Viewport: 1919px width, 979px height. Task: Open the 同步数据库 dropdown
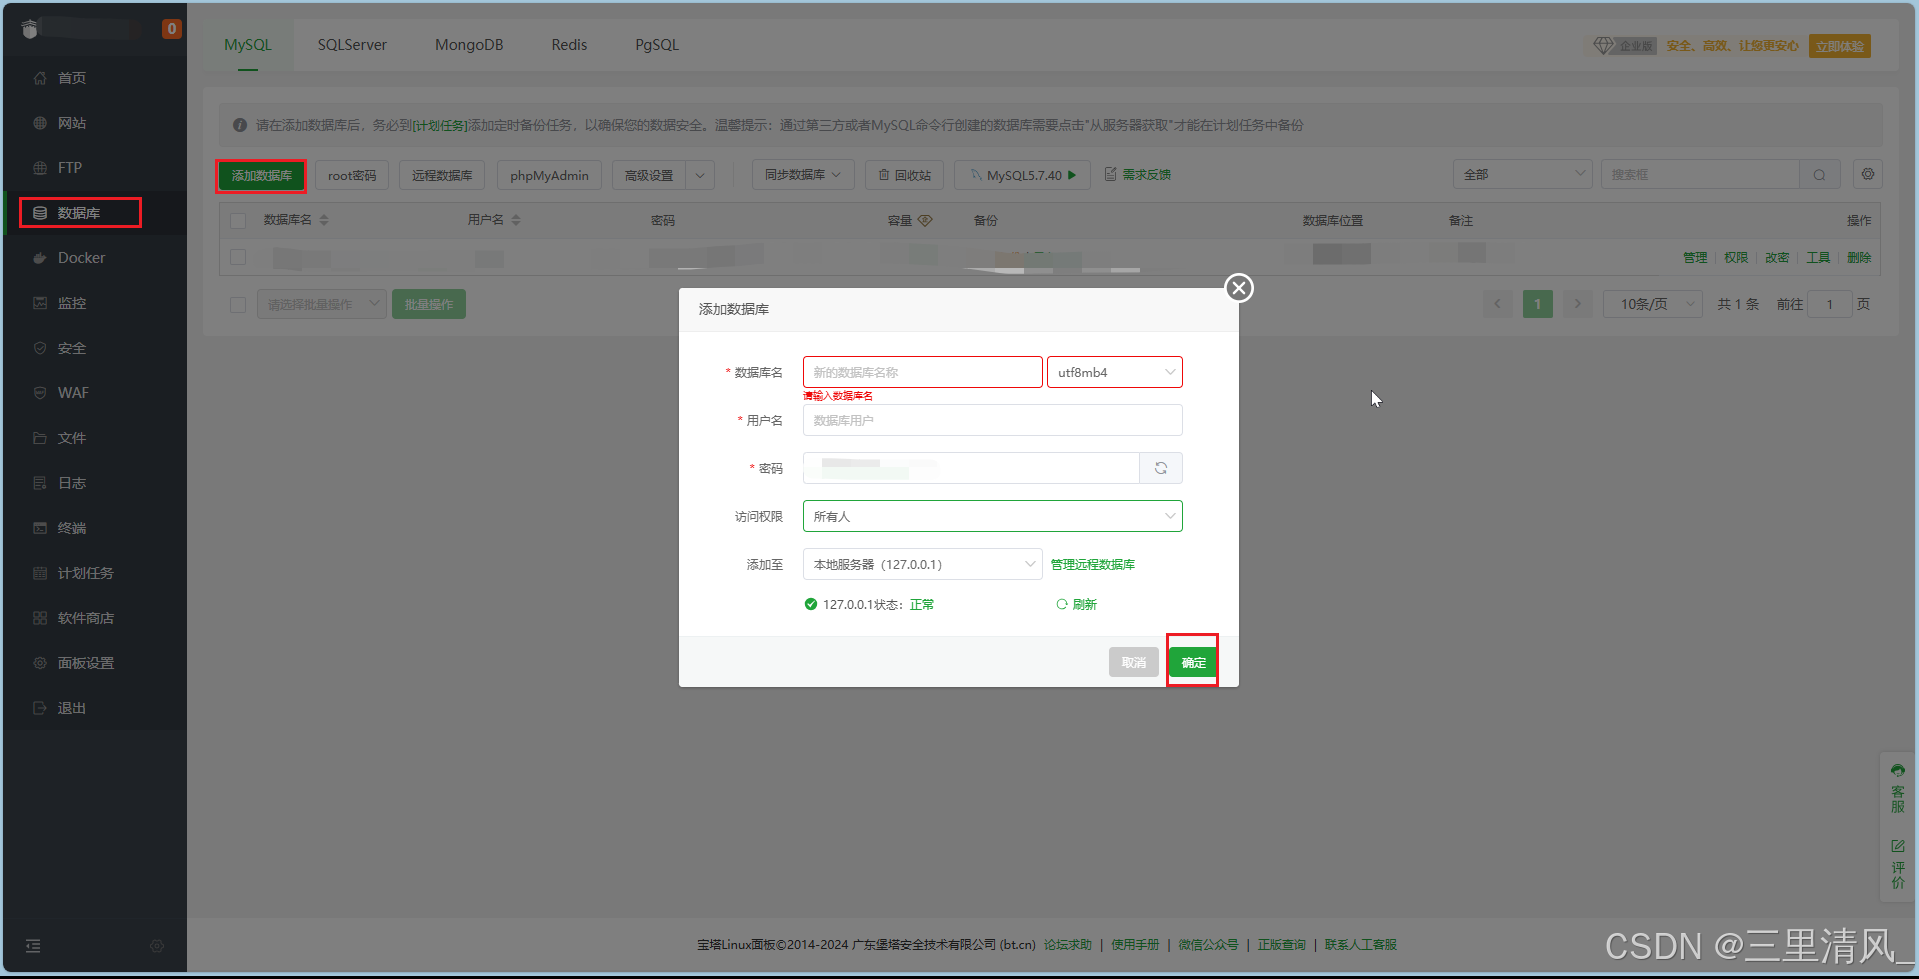tap(803, 175)
